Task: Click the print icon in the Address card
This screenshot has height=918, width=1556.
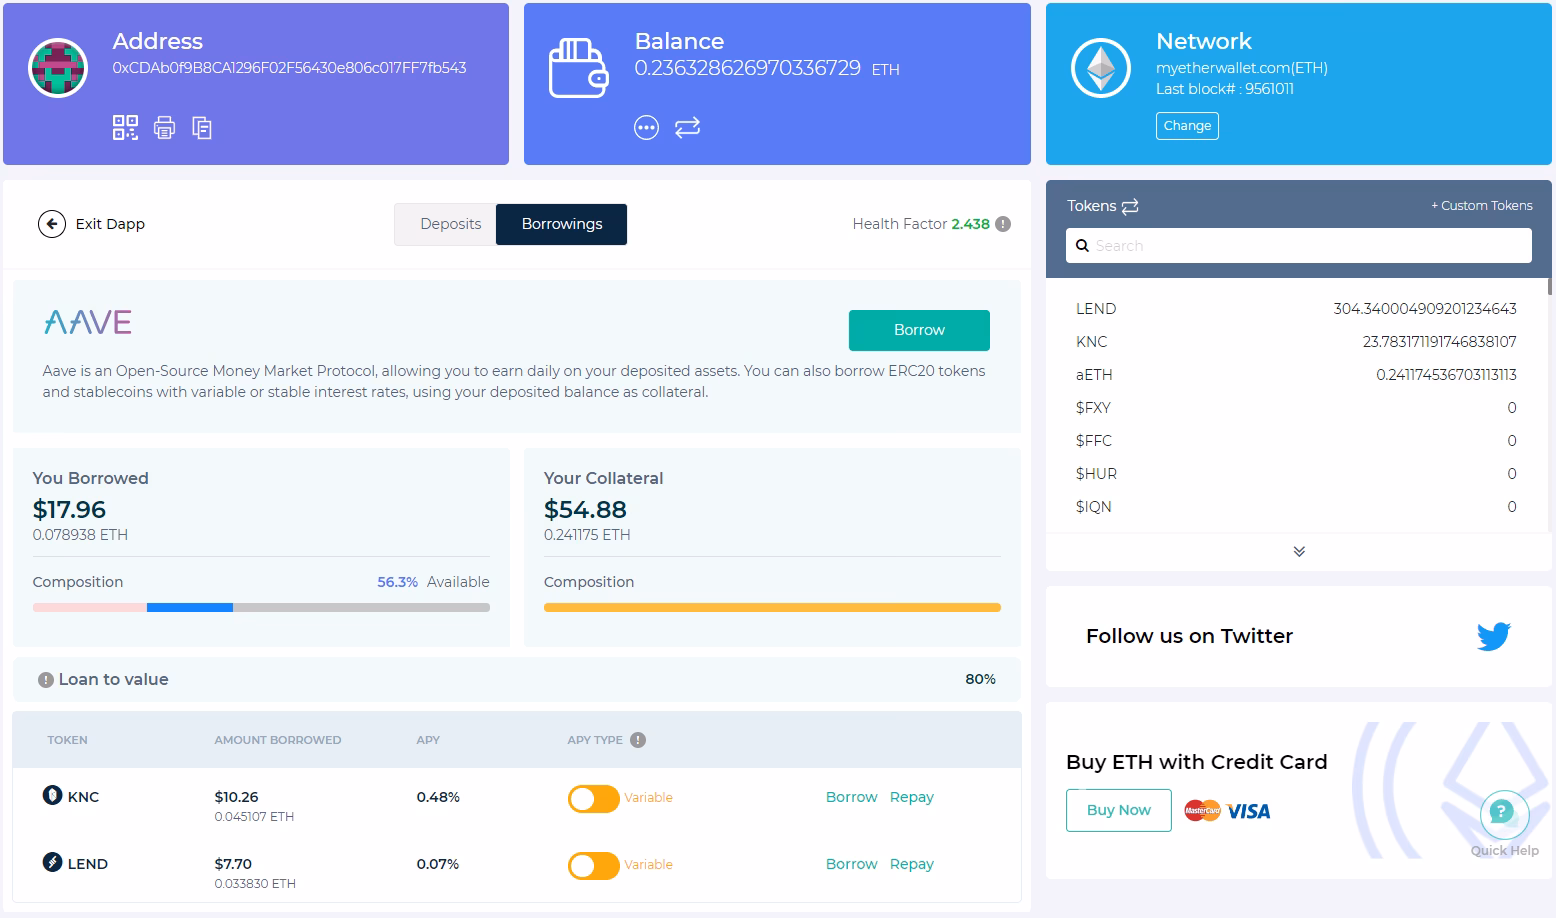Action: [x=164, y=127]
